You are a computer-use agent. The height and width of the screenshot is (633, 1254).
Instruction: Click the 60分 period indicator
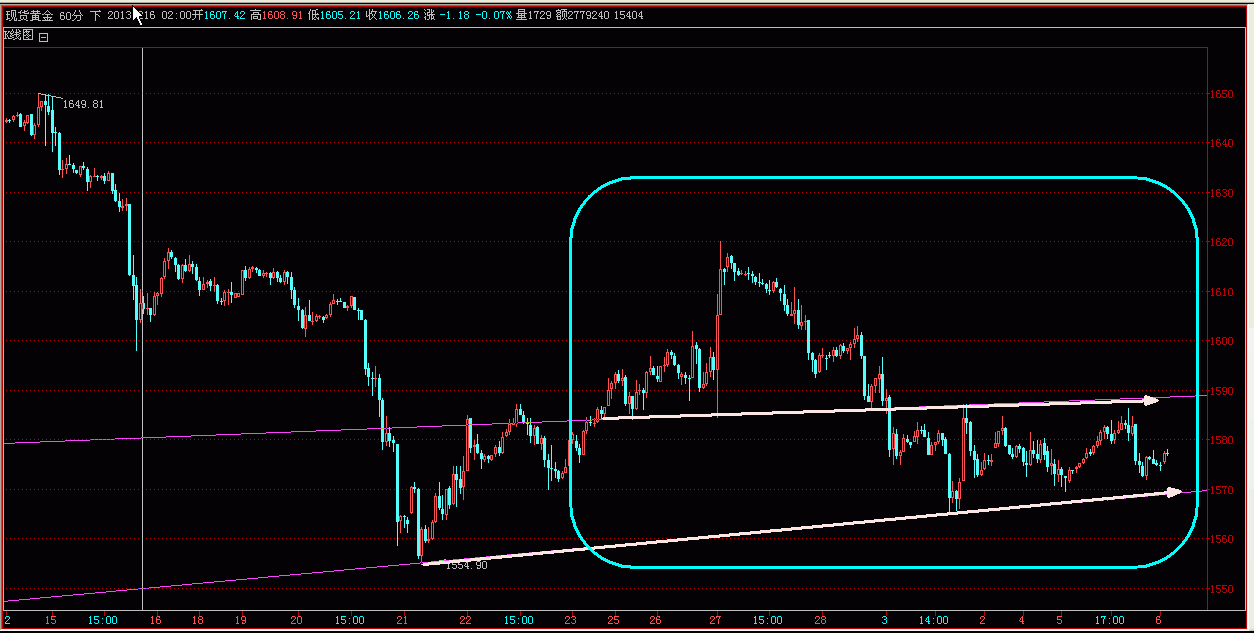[x=72, y=15]
